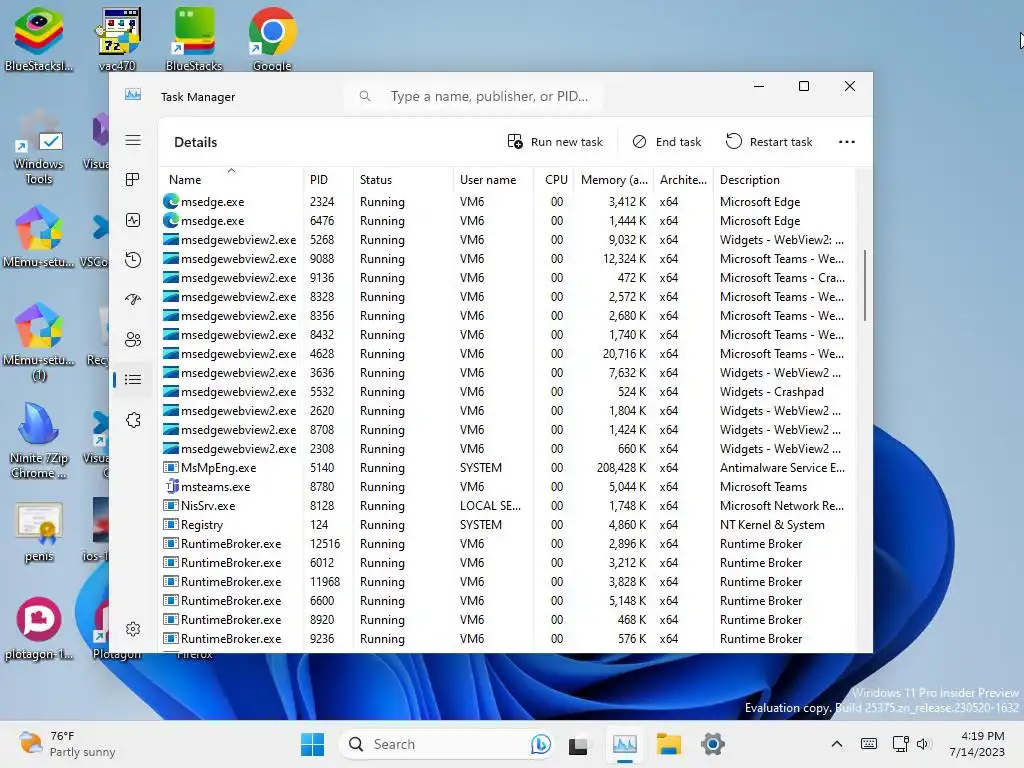This screenshot has width=1024, height=768.
Task: Focus the Task Manager search field
Action: 474,97
